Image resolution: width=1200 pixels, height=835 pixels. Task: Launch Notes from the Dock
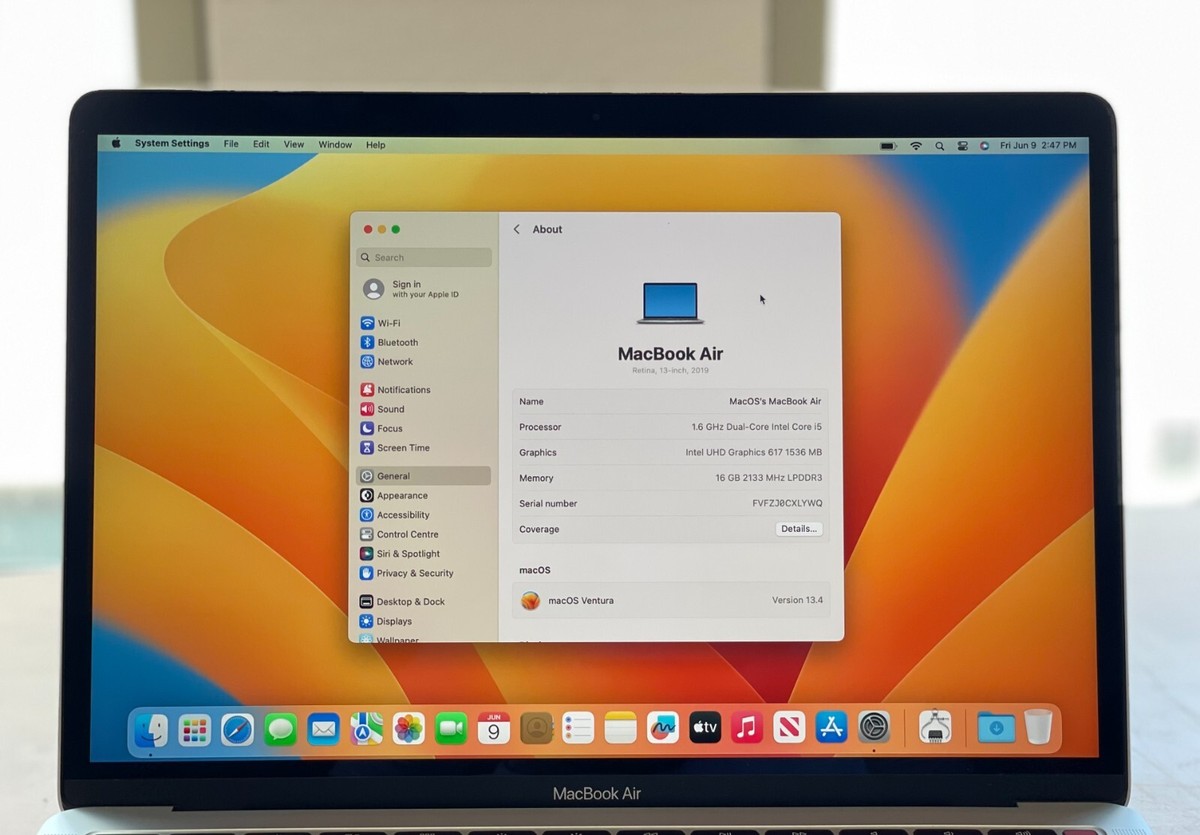[x=620, y=728]
